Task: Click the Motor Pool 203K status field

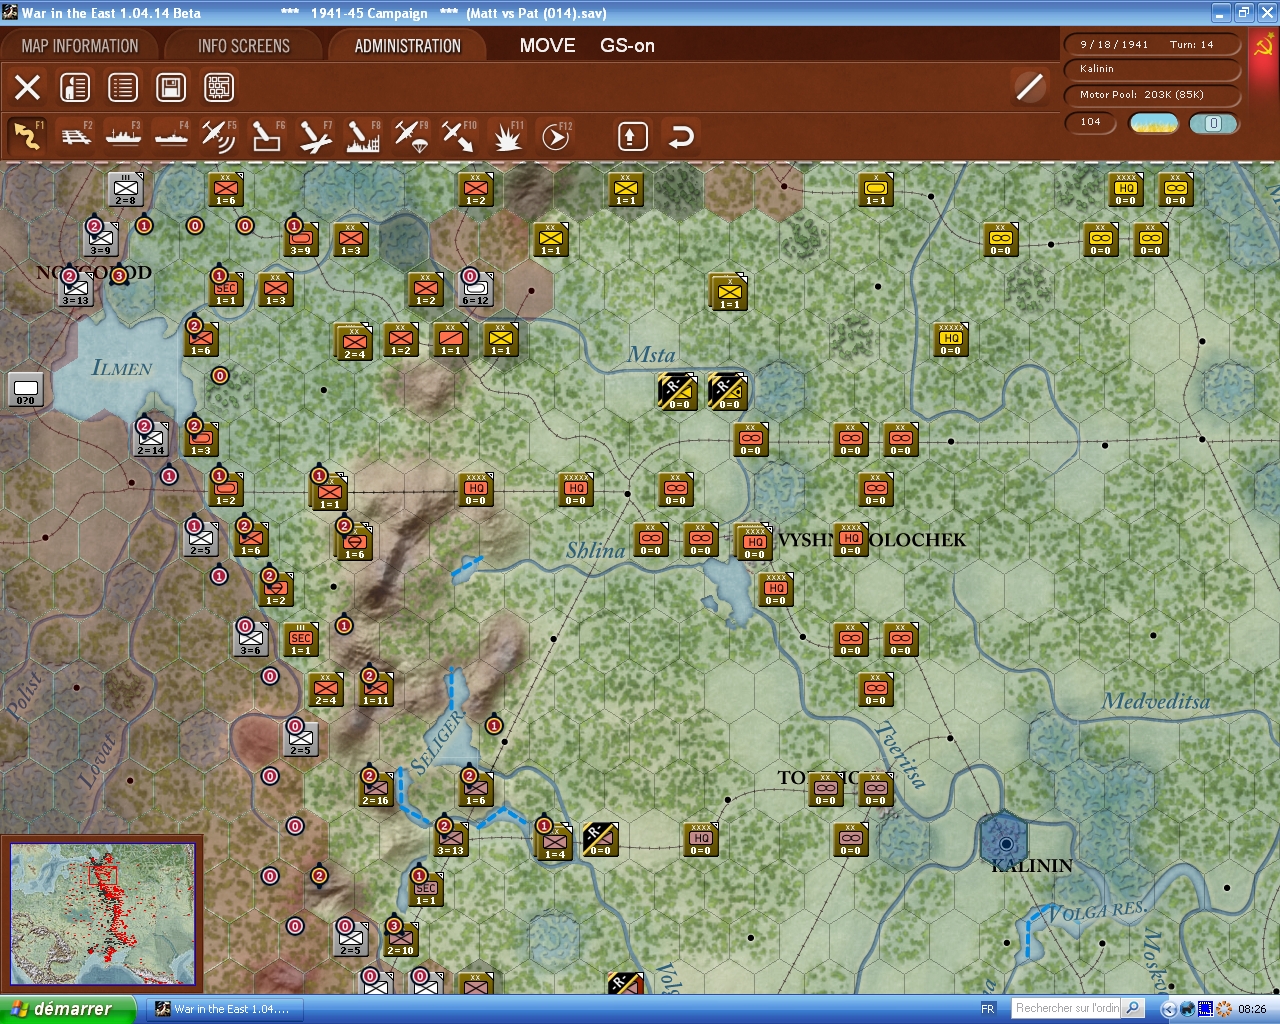Action: pyautogui.click(x=1152, y=95)
